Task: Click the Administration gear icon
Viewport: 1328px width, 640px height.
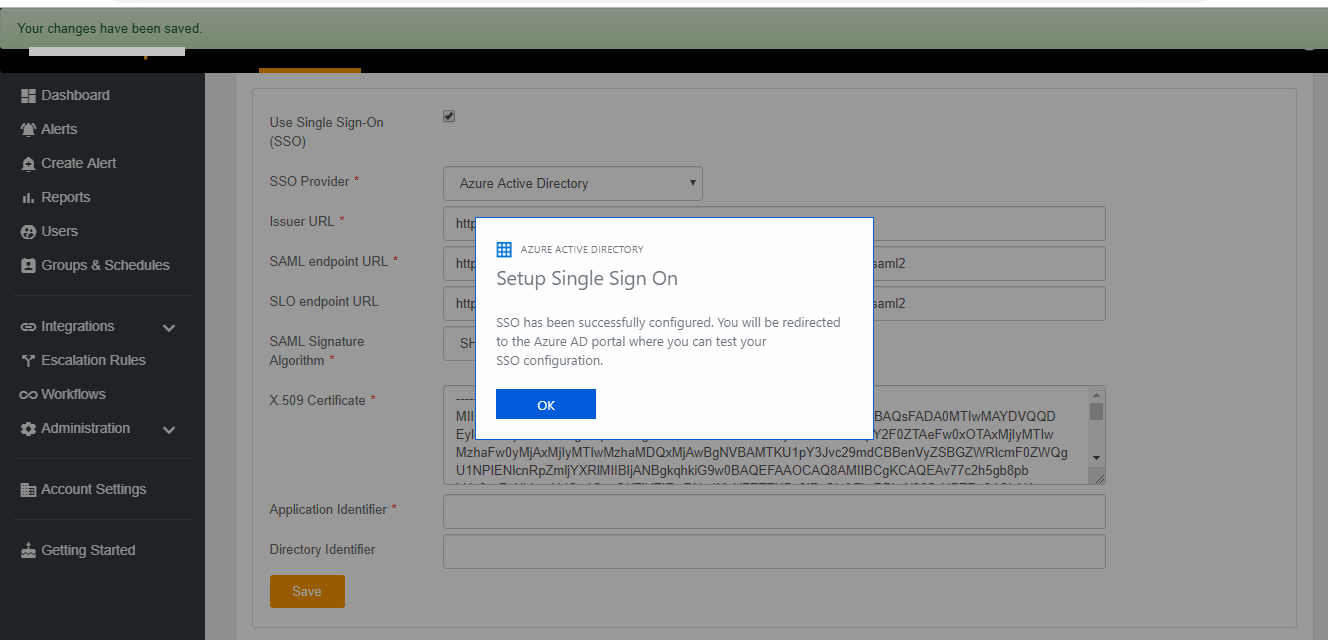Action: pos(28,429)
